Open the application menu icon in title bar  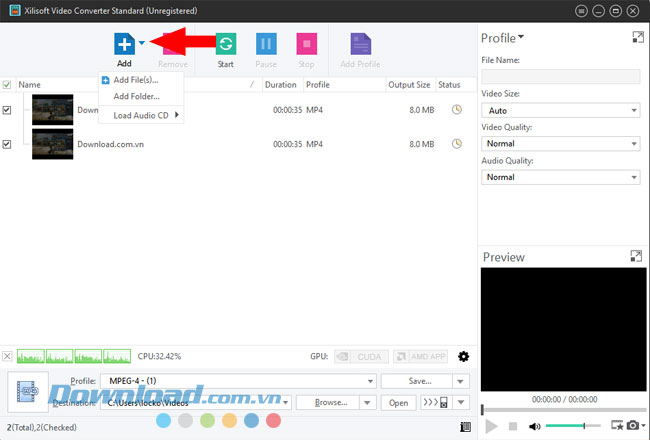click(582, 11)
